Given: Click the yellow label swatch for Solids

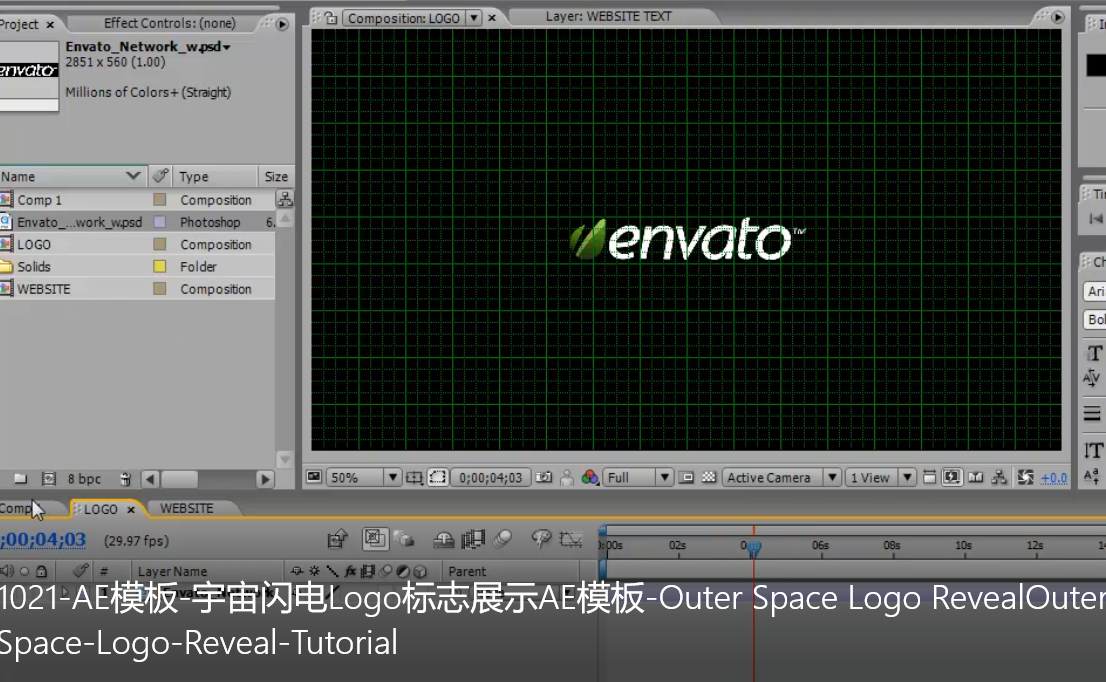Looking at the screenshot, I should tap(160, 267).
